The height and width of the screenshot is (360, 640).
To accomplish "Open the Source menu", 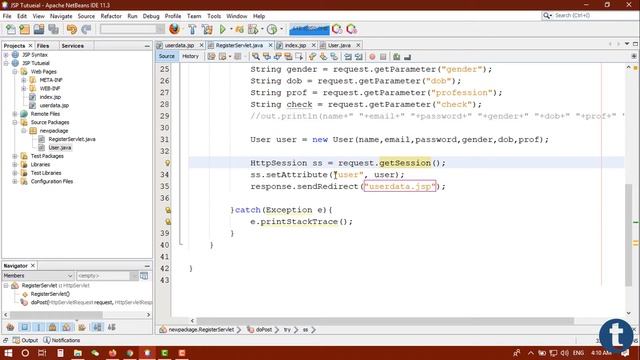I will tap(86, 16).
